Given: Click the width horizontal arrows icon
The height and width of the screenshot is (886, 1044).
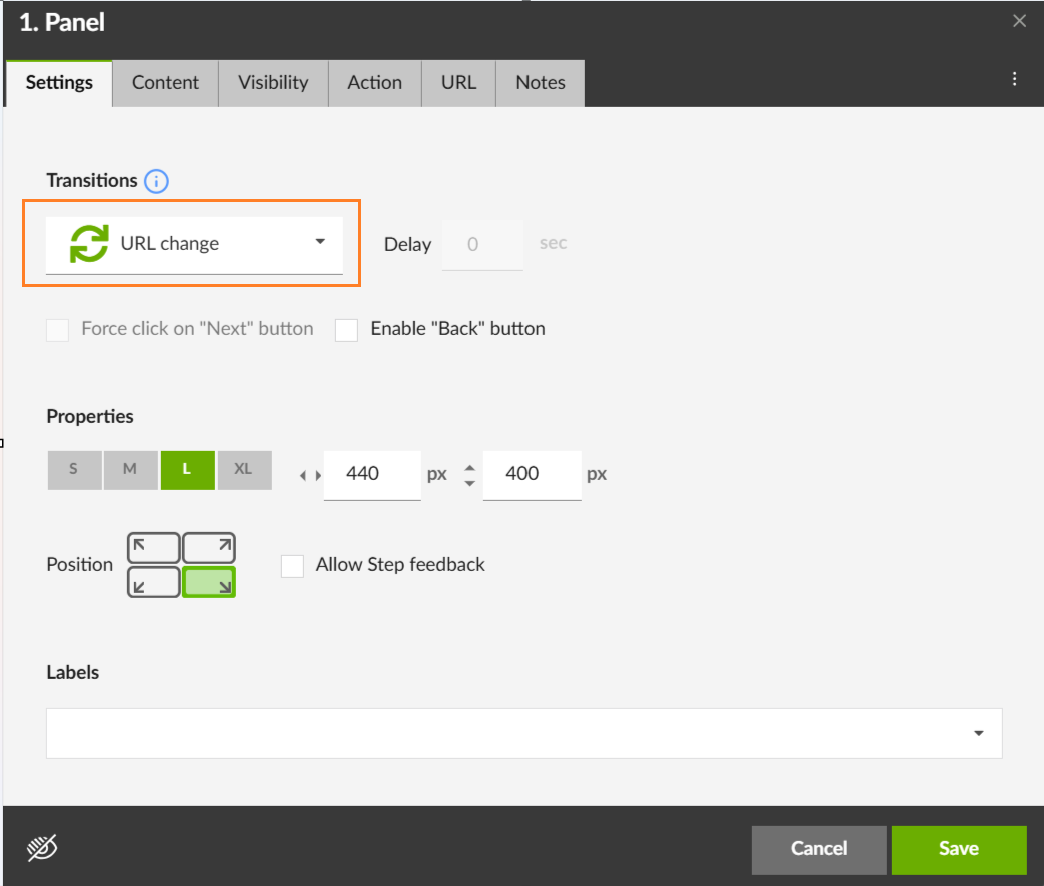Looking at the screenshot, I should click(310, 475).
